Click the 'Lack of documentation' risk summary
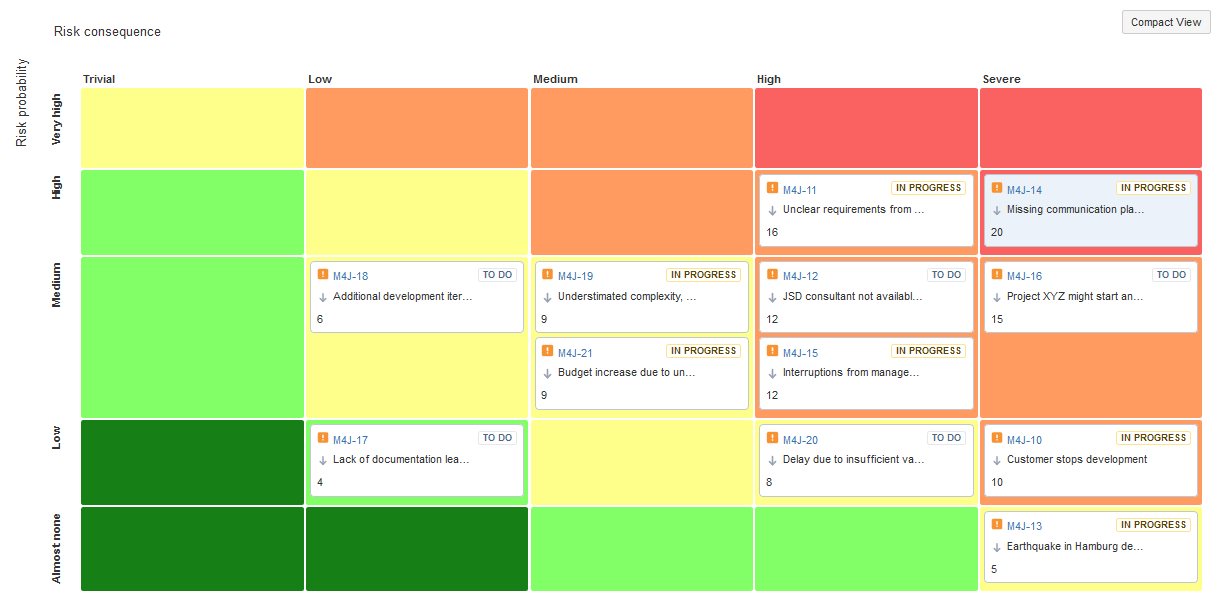Screen dimensions: 1219x597 pyautogui.click(x=401, y=460)
